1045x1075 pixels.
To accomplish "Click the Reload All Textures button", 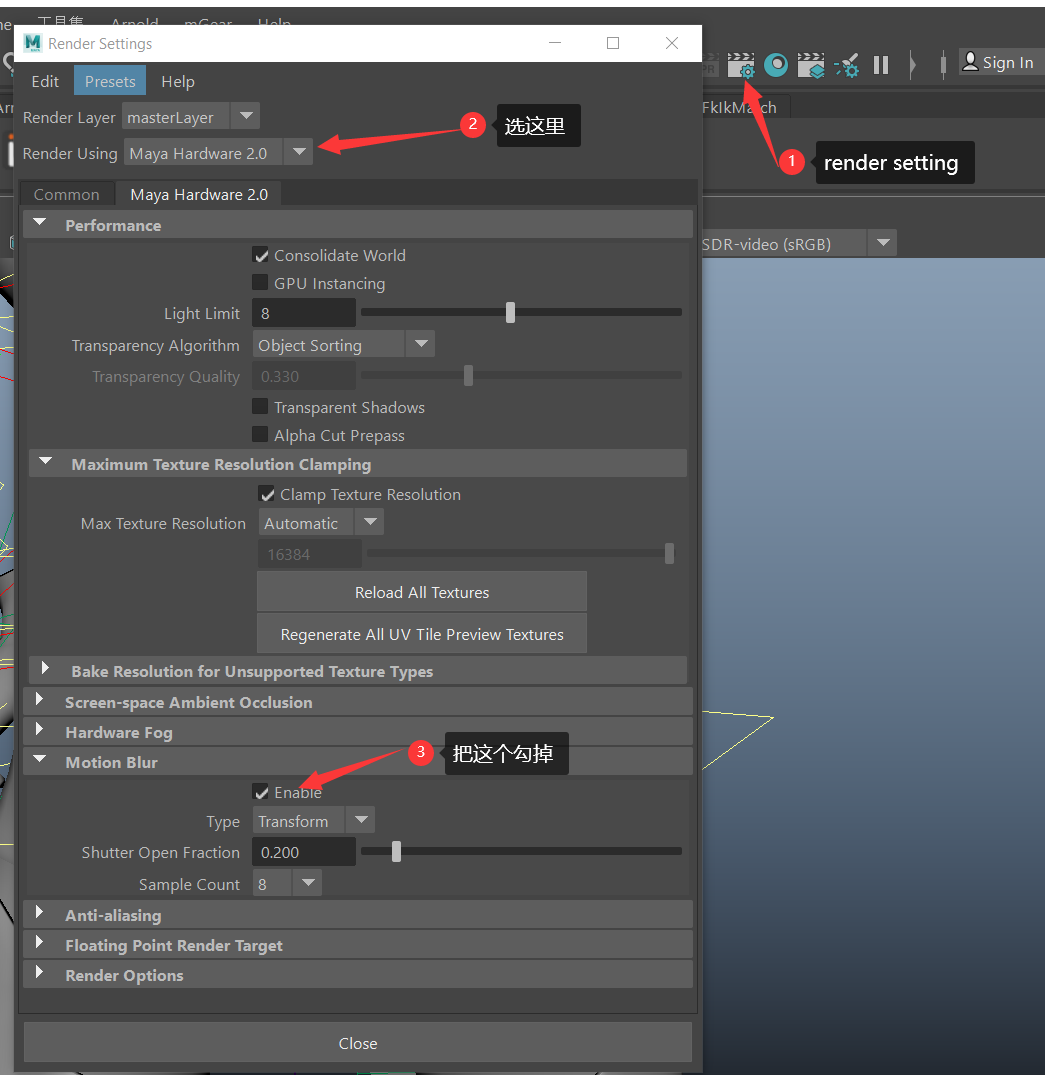I will 422,592.
